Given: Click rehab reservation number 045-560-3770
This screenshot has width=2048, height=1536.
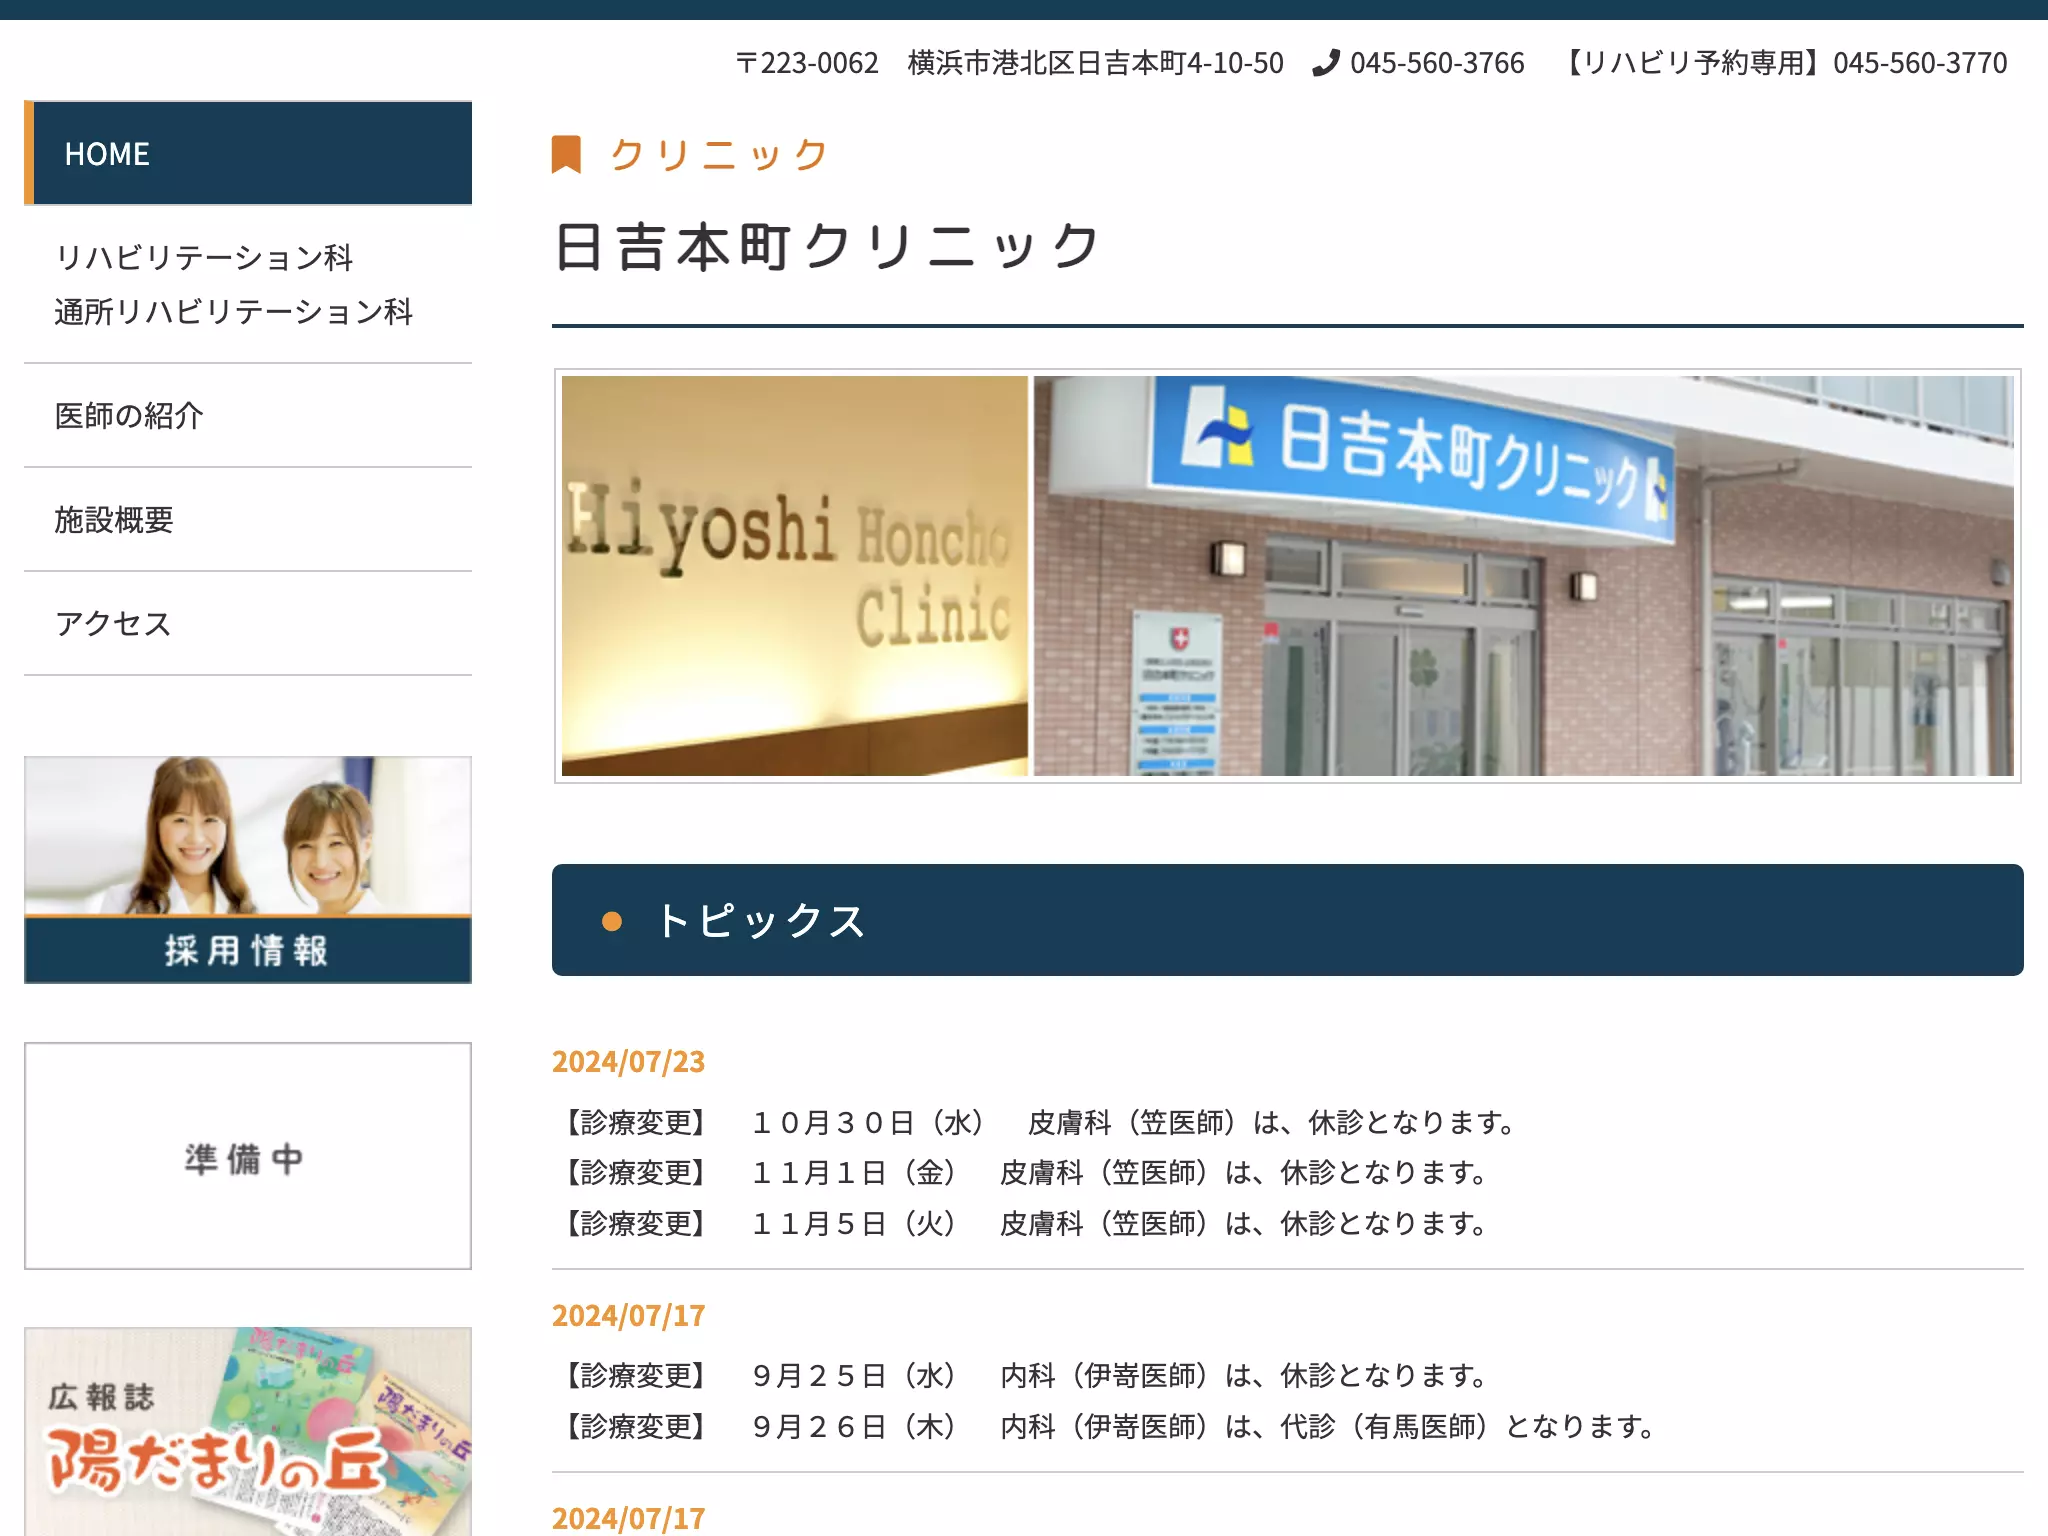Looking at the screenshot, I should 1920,63.
